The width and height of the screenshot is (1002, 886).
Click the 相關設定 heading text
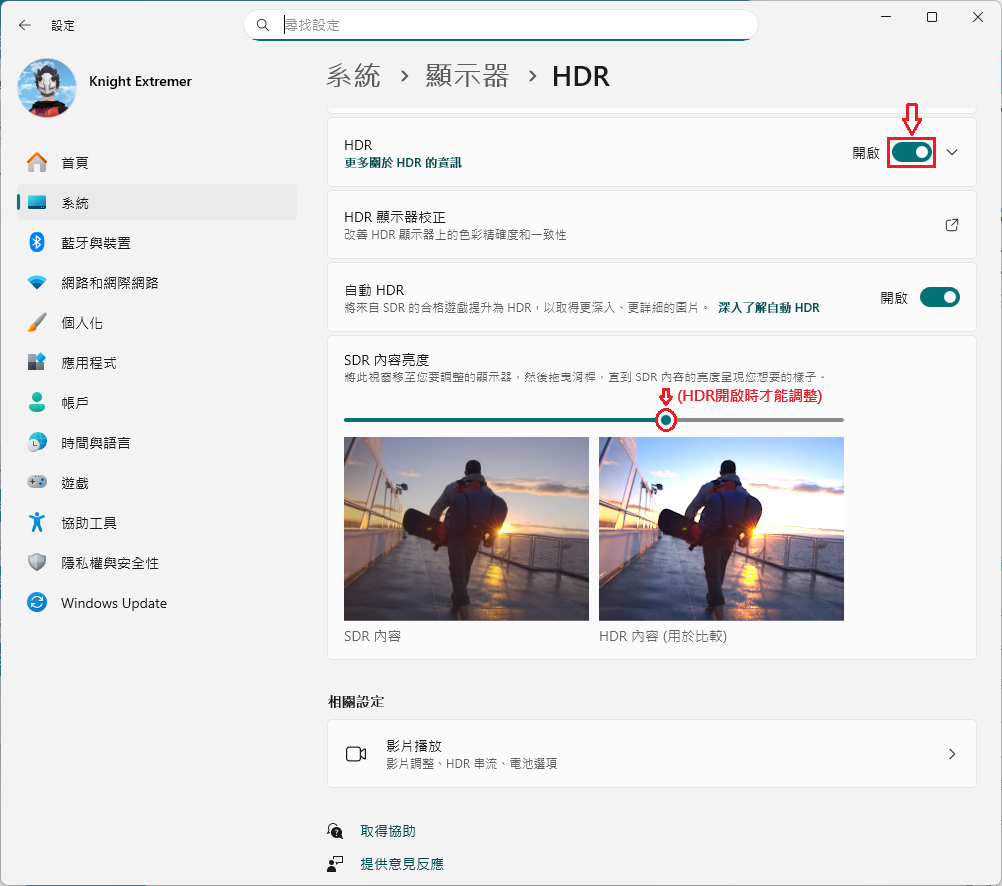coord(356,702)
